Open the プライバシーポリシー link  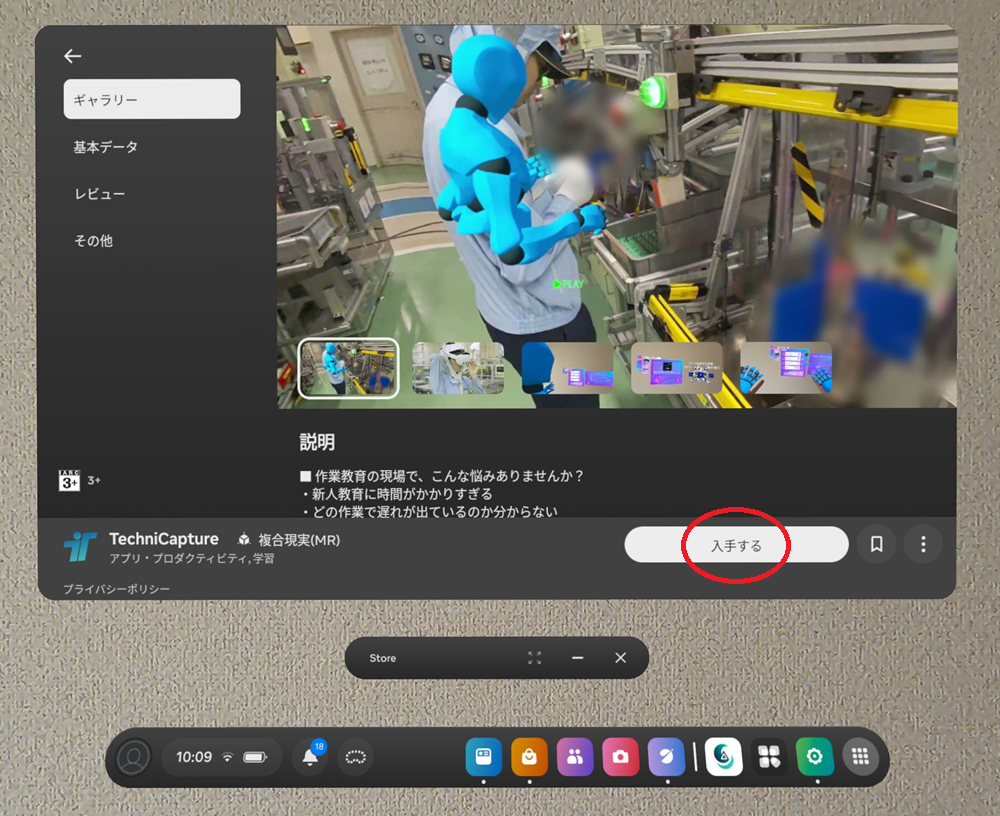pyautogui.click(x=116, y=589)
